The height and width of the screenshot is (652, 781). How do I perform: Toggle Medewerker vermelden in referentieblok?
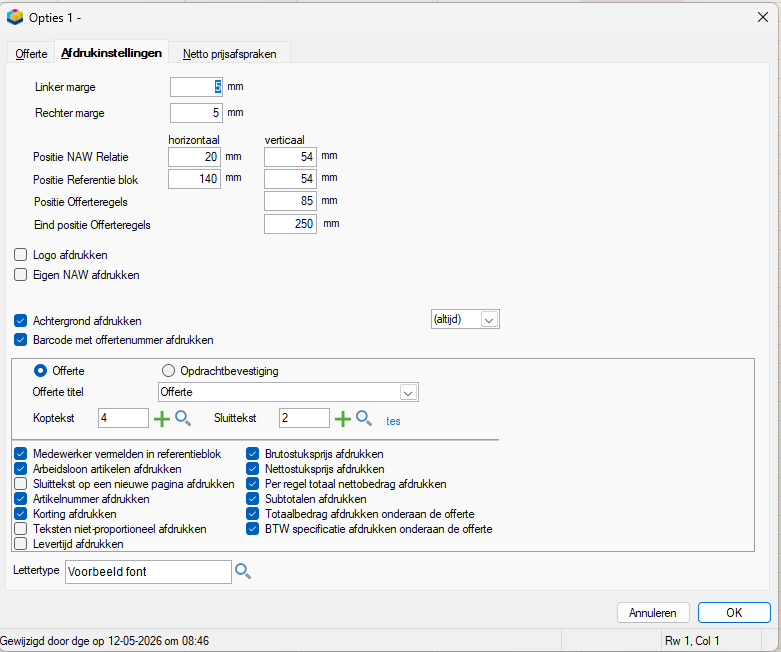click(x=20, y=454)
